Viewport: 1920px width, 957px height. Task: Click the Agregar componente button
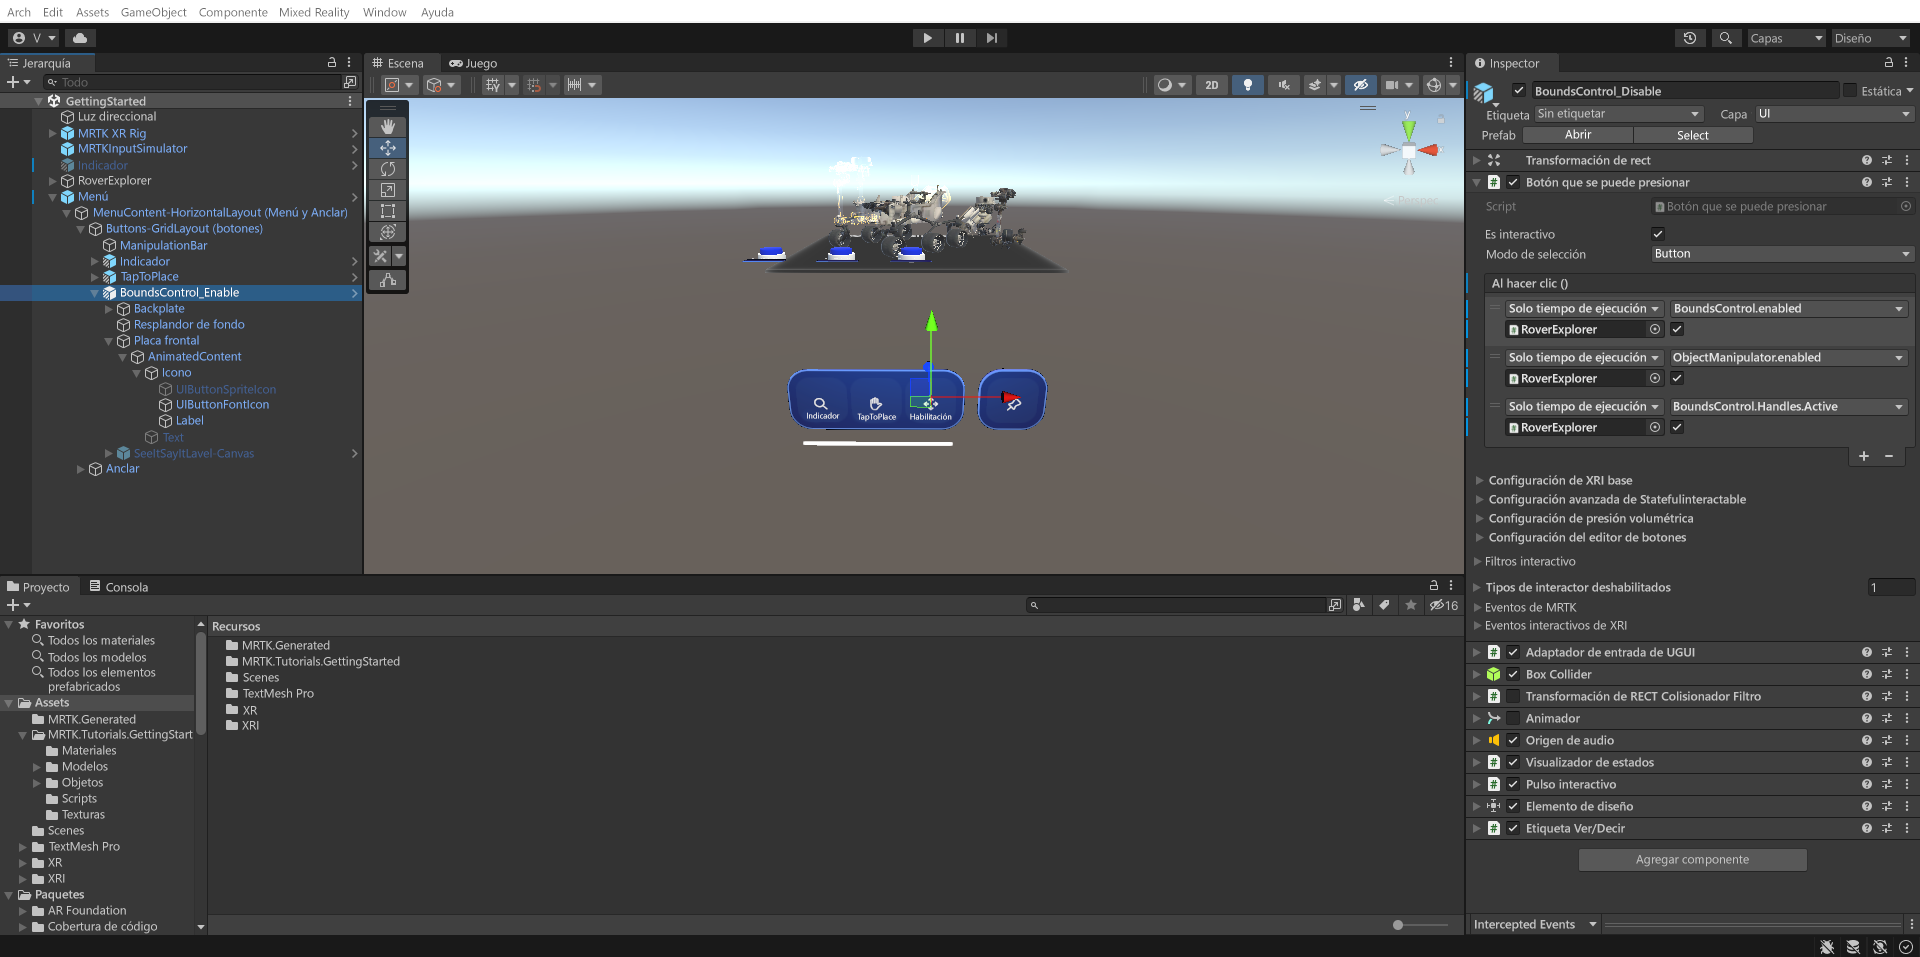(x=1692, y=860)
